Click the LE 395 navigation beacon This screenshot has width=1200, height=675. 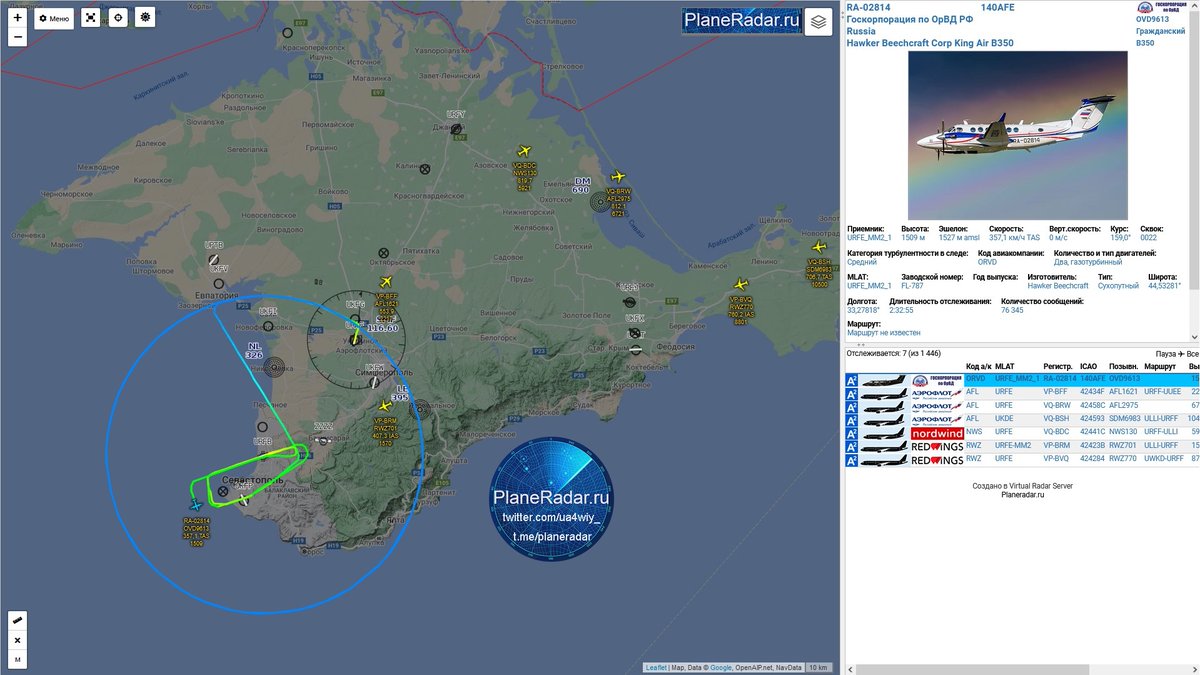pos(422,408)
